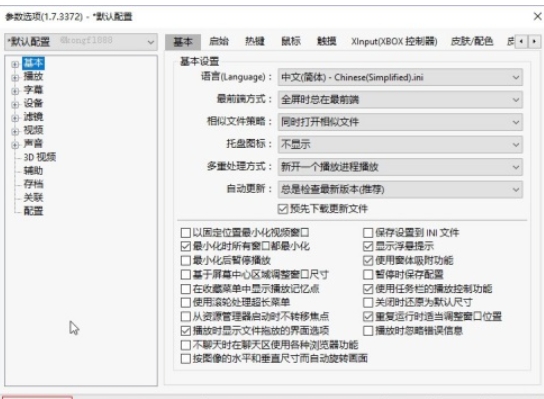This screenshot has width=544, height=399.
Task: Enable 基于屏幕中心区域调整窗口尺寸
Action: point(186,275)
